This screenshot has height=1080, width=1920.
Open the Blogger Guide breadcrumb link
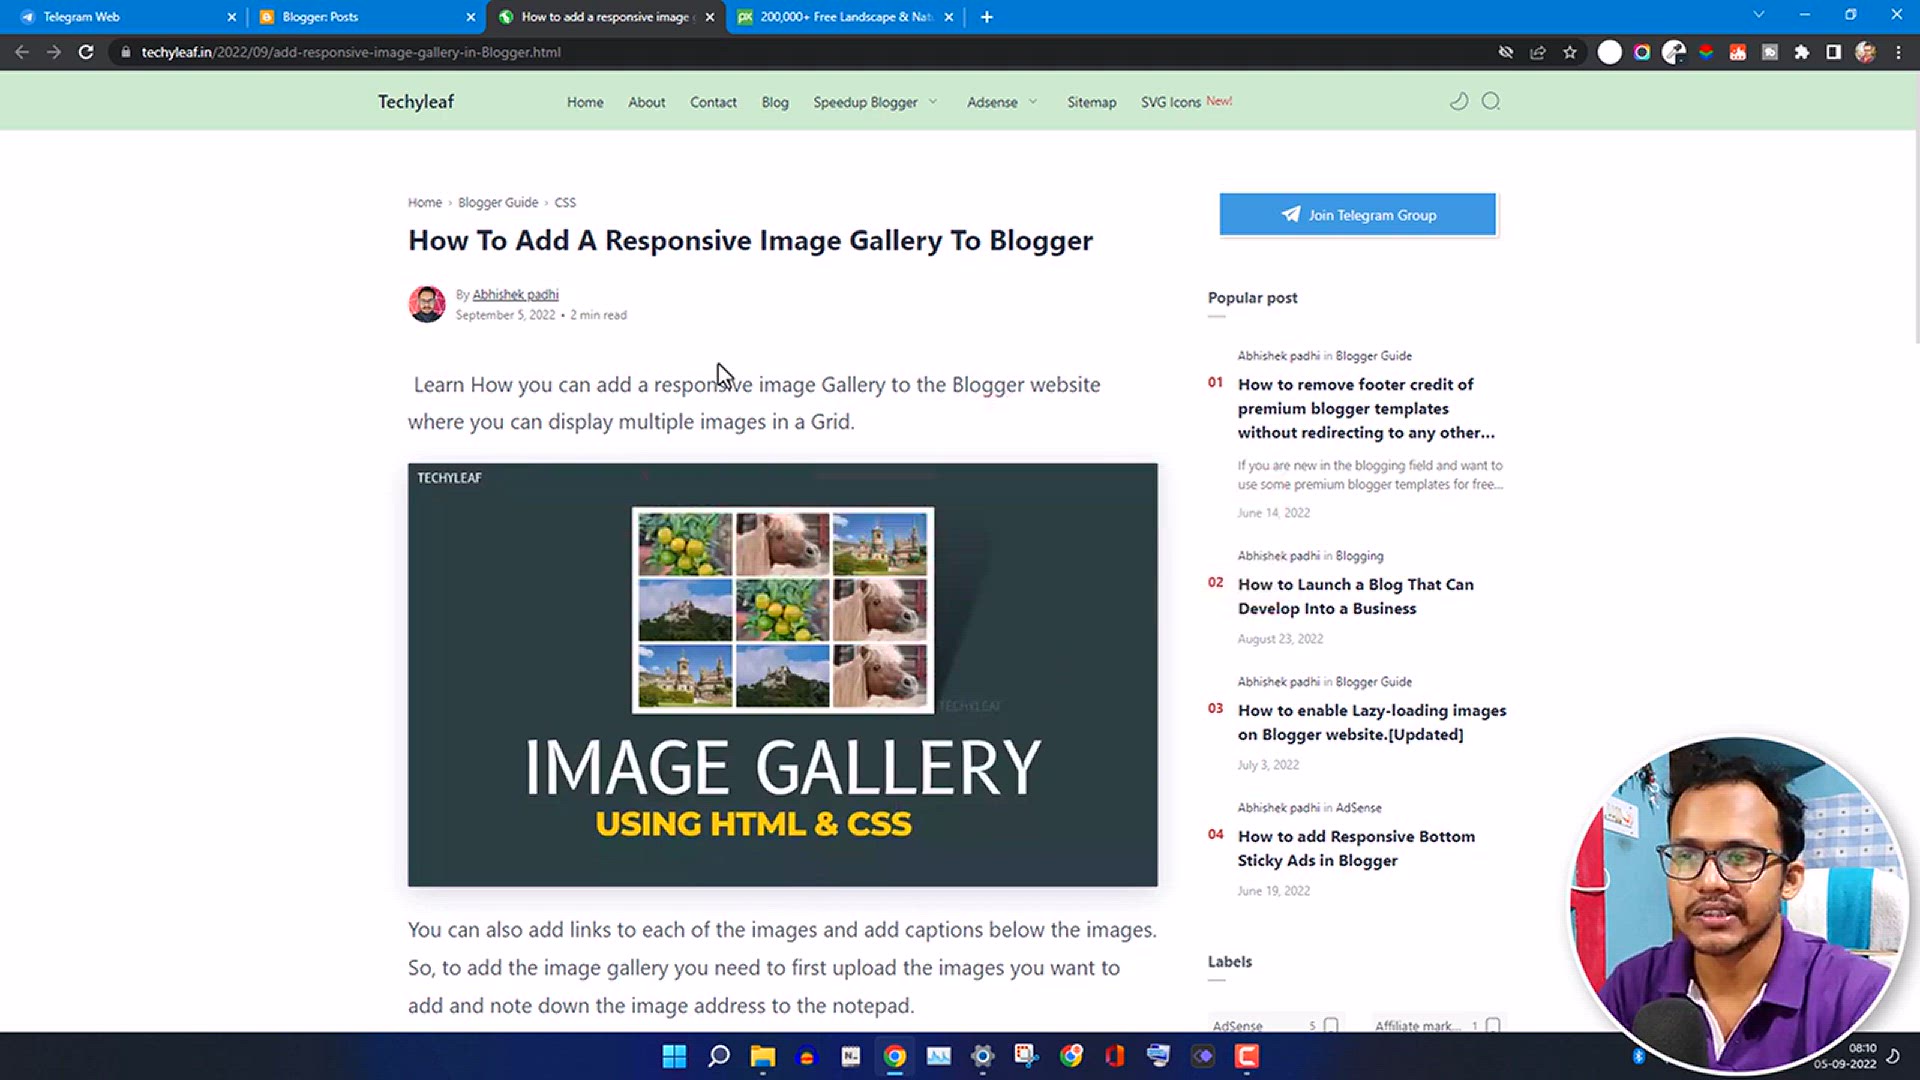[x=498, y=202]
